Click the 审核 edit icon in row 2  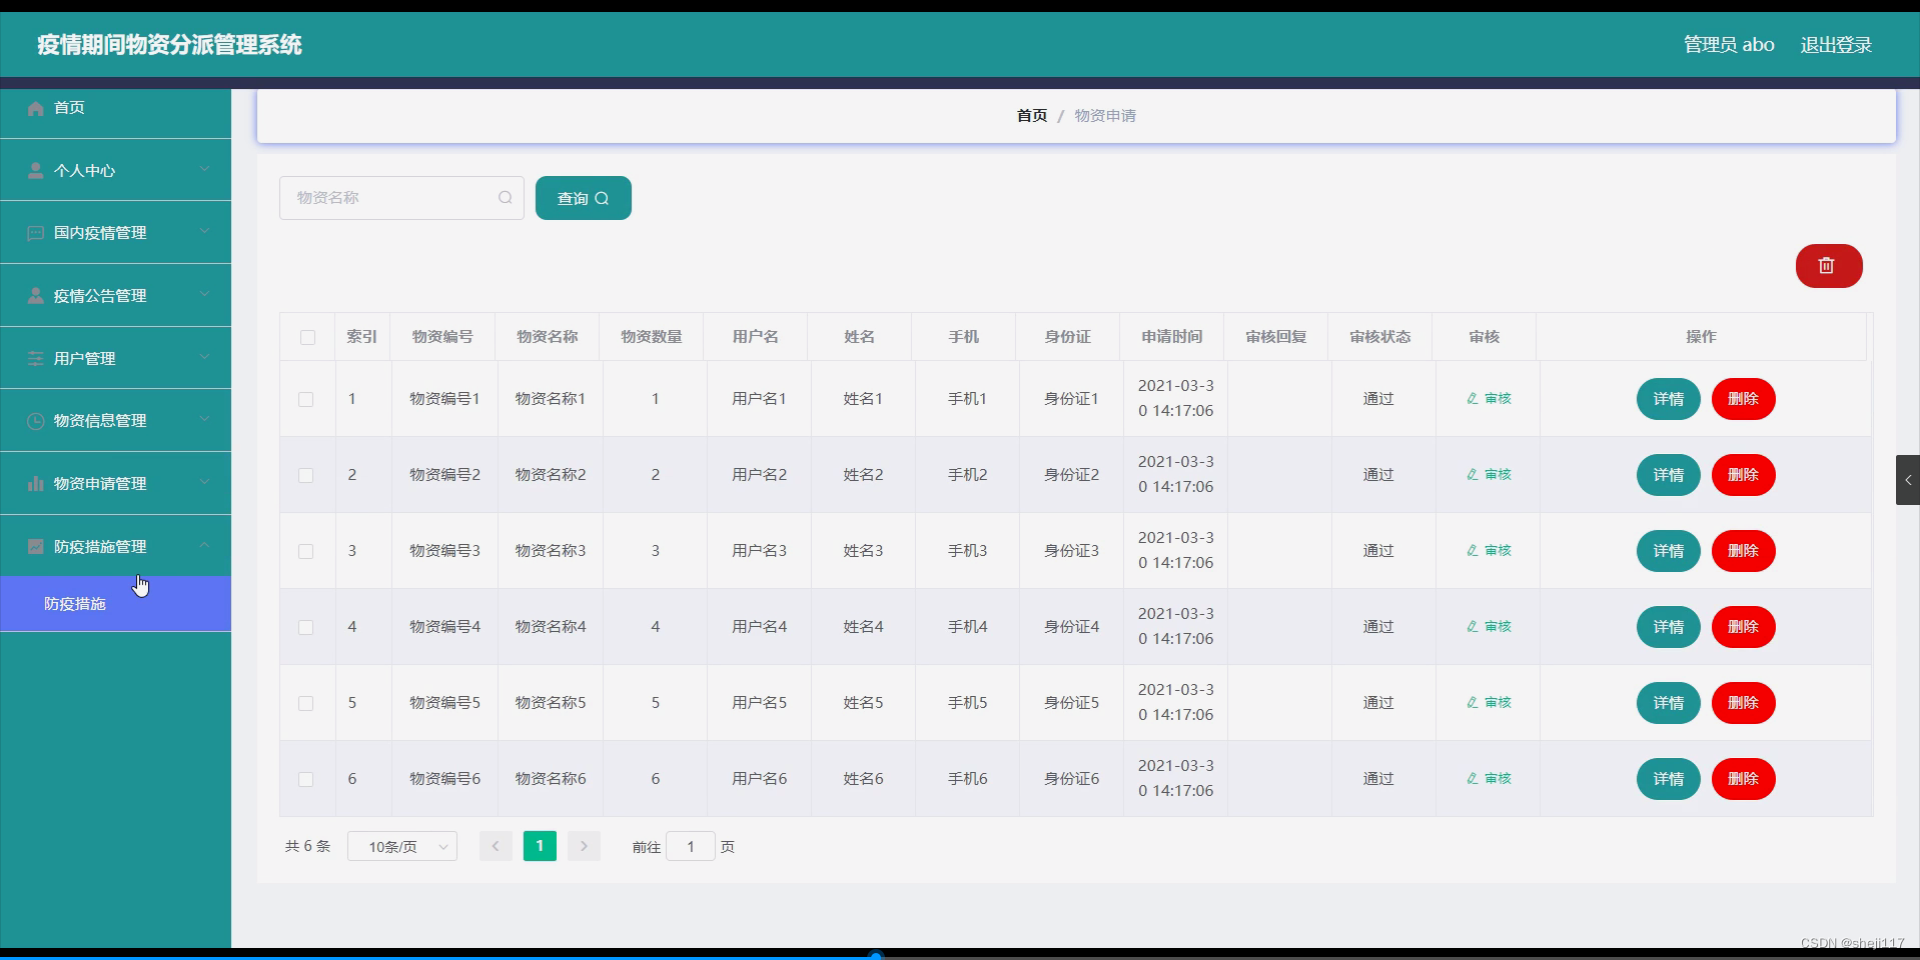tap(1472, 474)
